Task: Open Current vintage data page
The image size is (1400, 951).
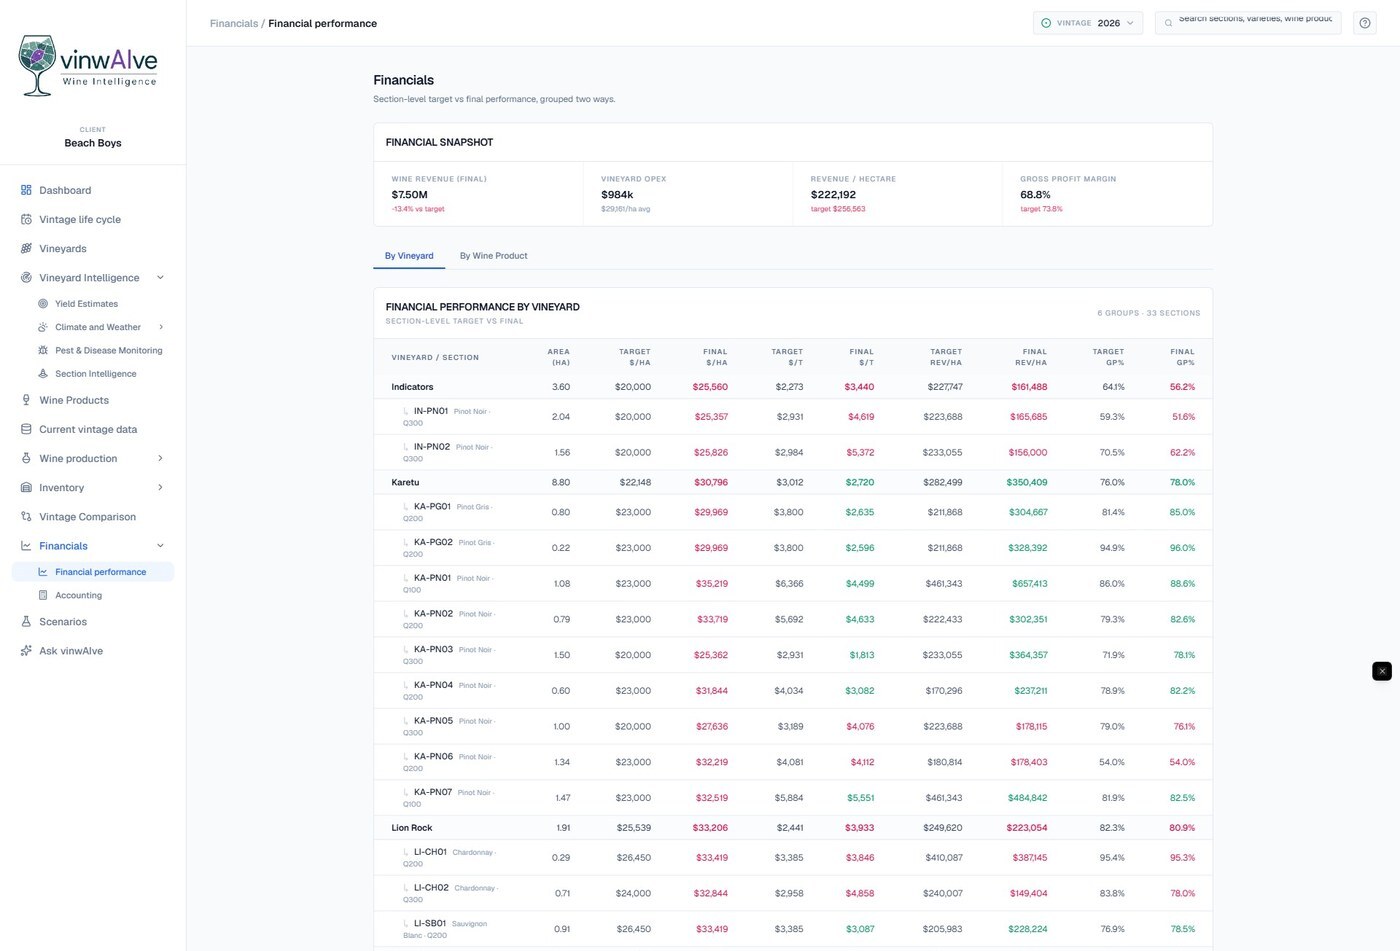Action: (92, 429)
